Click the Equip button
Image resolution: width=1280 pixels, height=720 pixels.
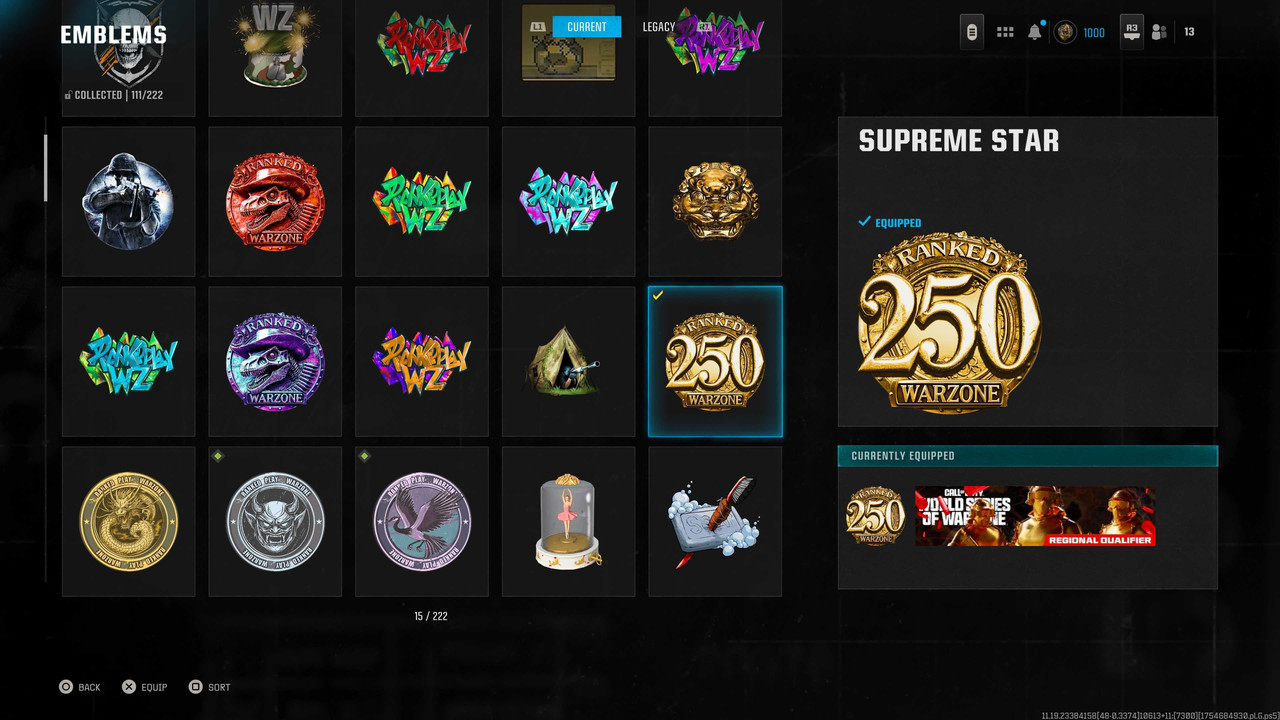[x=144, y=687]
